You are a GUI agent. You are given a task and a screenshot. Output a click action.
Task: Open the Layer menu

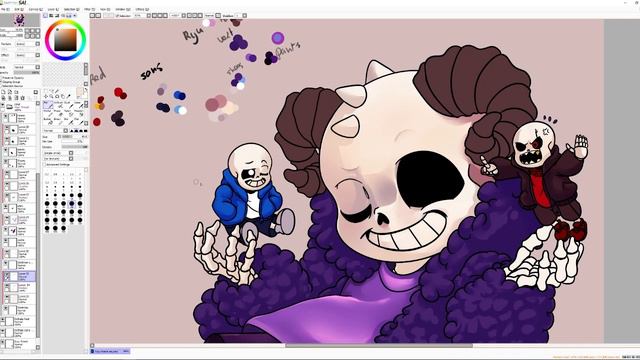53,9
